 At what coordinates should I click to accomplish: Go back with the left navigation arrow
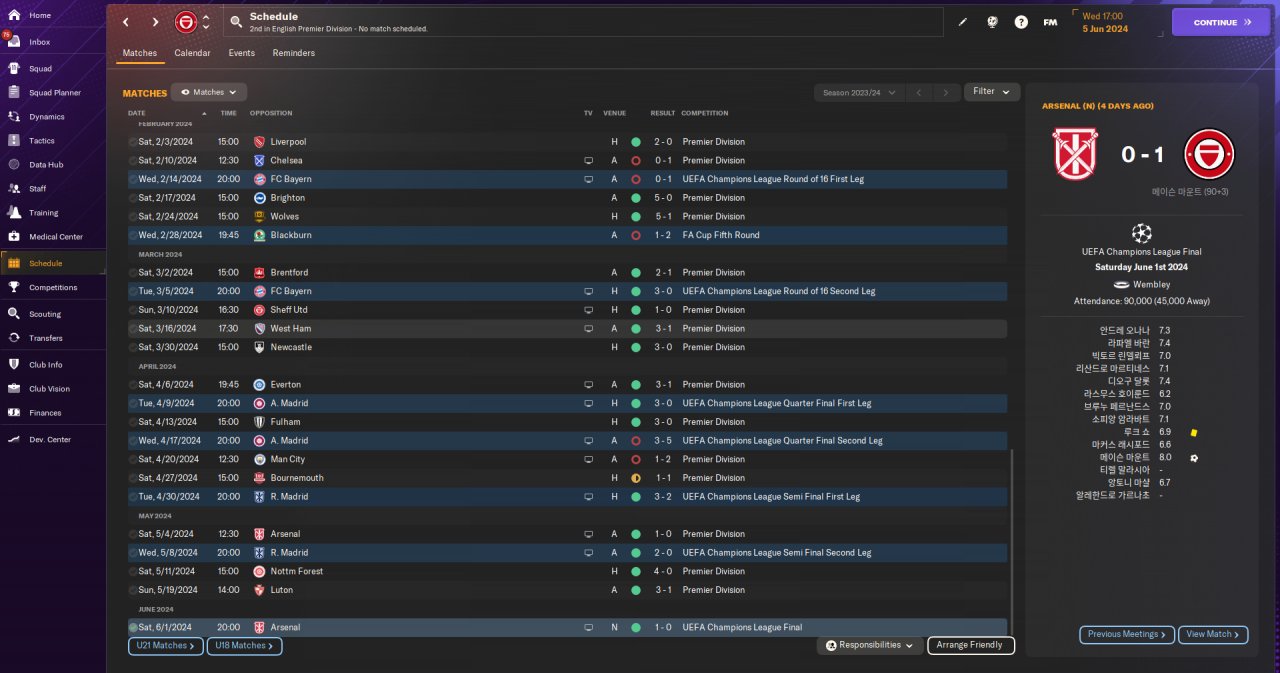[126, 22]
